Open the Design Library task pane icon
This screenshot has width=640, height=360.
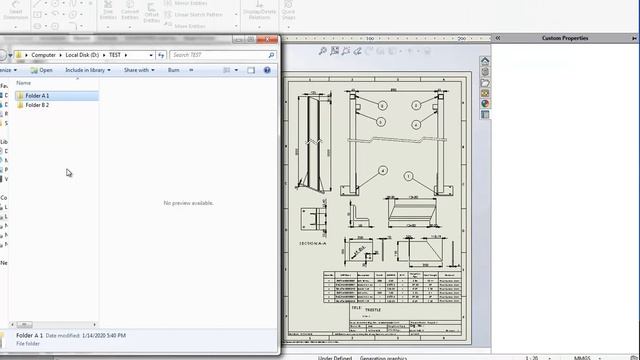click(485, 72)
